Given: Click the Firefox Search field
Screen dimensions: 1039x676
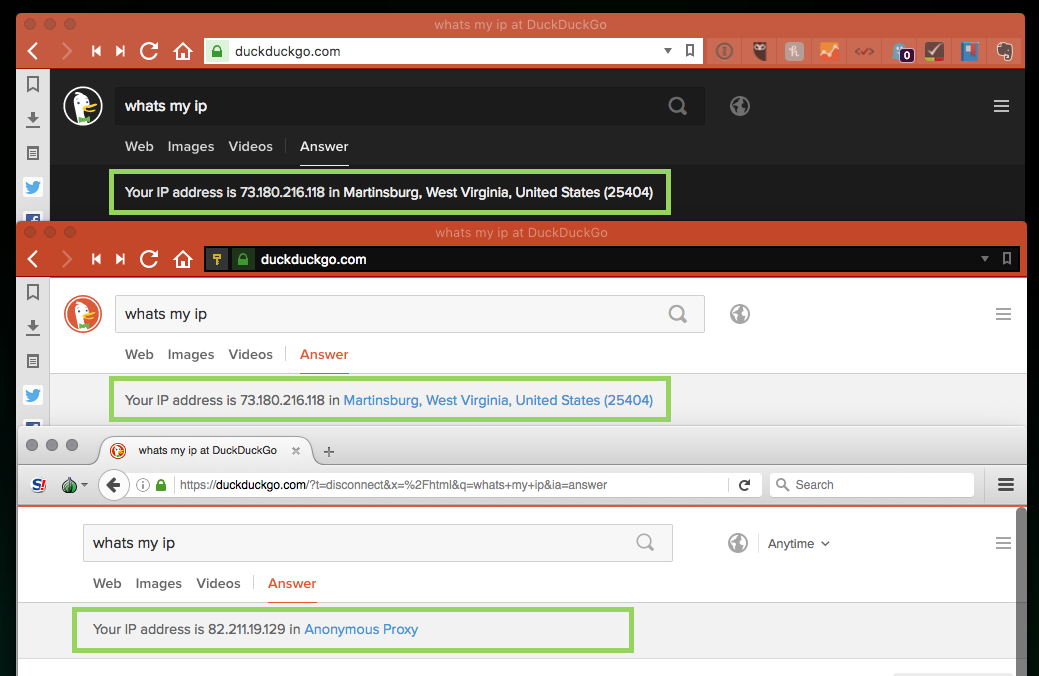Looking at the screenshot, I should tap(871, 485).
